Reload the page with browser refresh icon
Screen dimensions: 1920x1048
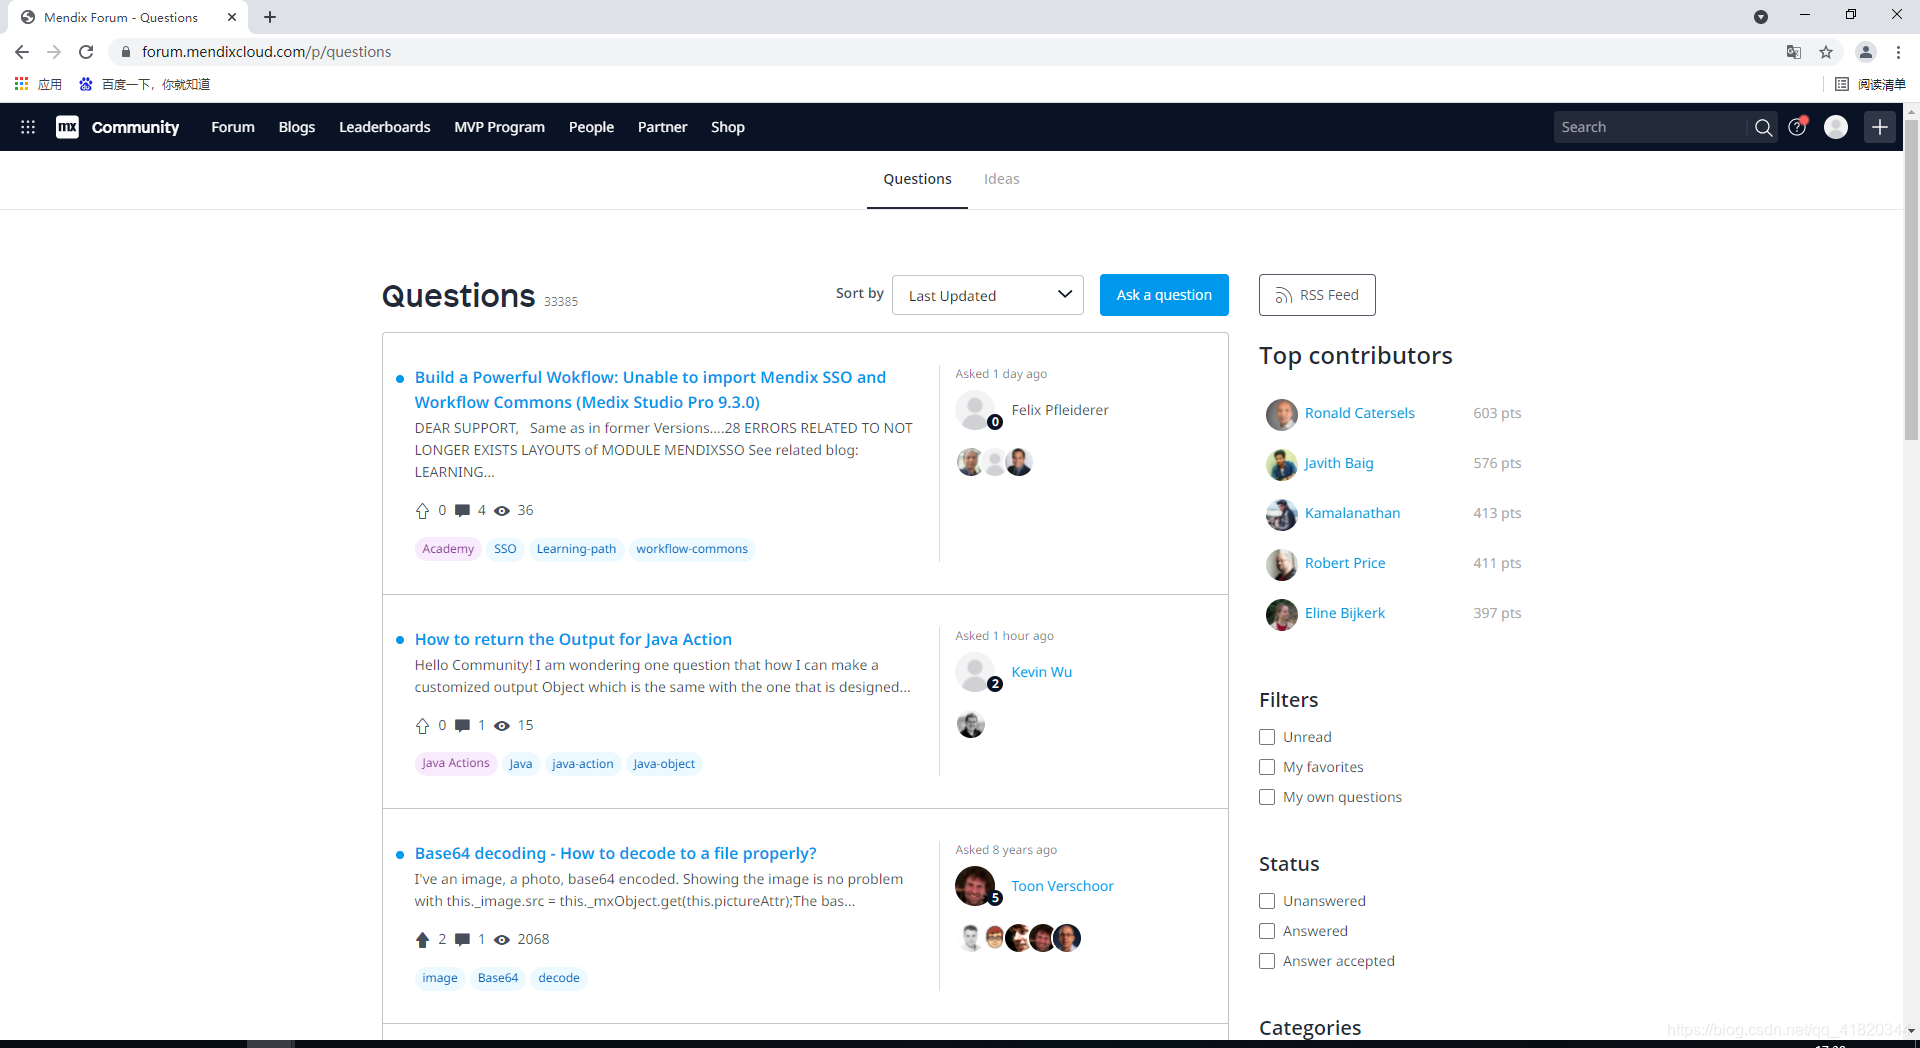(x=86, y=52)
